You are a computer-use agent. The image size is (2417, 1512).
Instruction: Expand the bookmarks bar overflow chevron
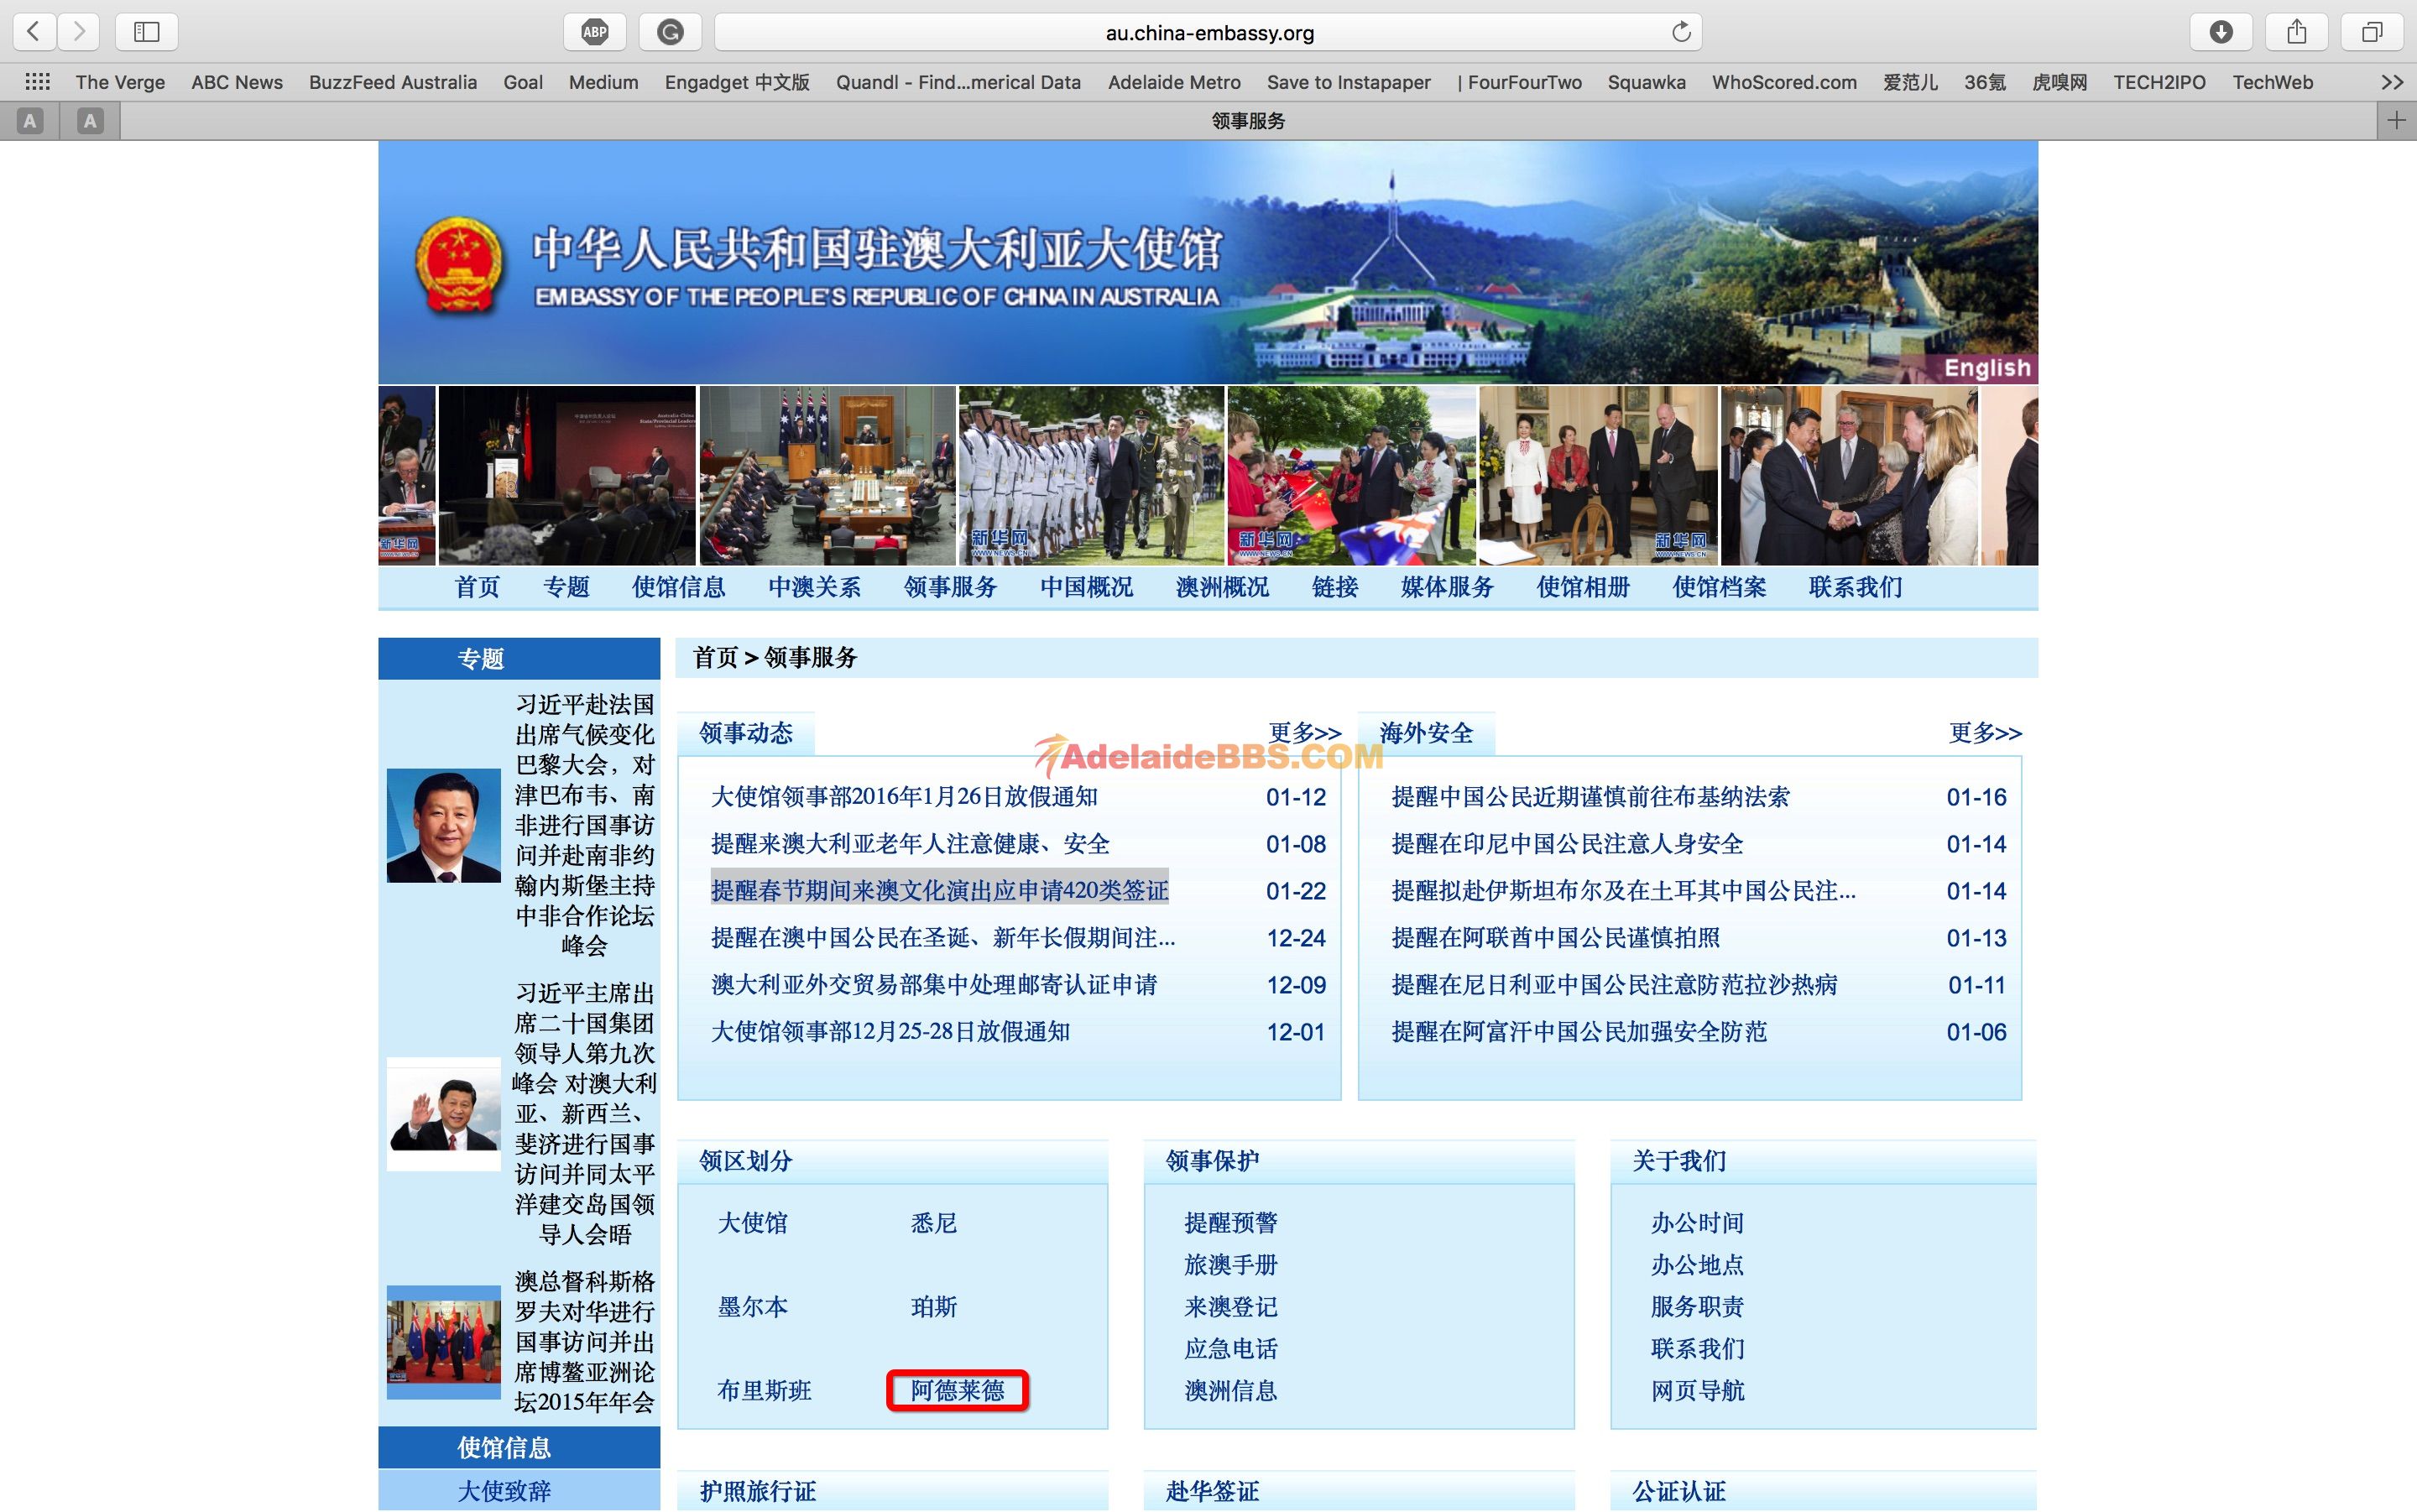[x=2392, y=82]
